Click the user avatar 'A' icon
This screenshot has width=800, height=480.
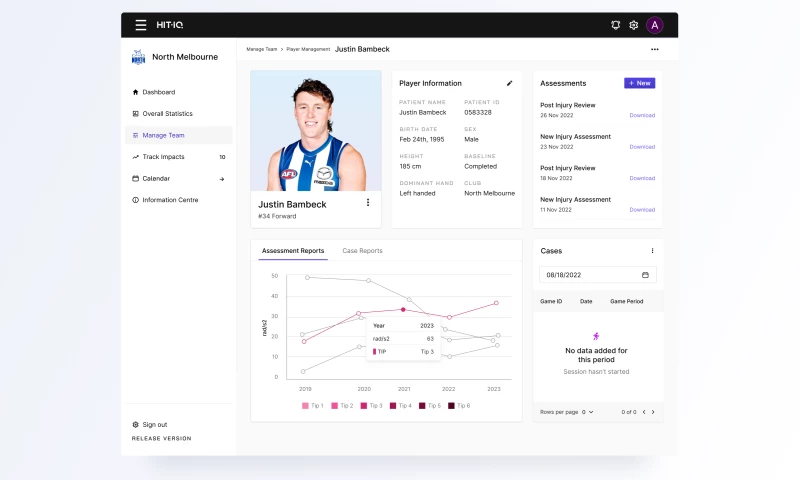pos(655,25)
